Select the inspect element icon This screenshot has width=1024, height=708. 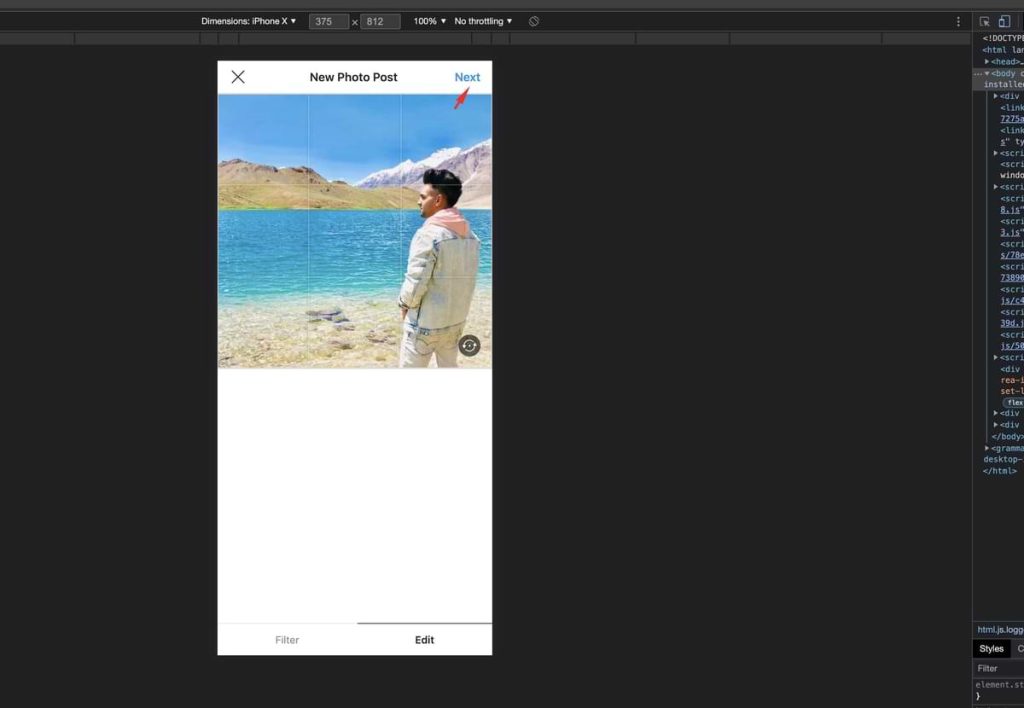[x=986, y=20]
